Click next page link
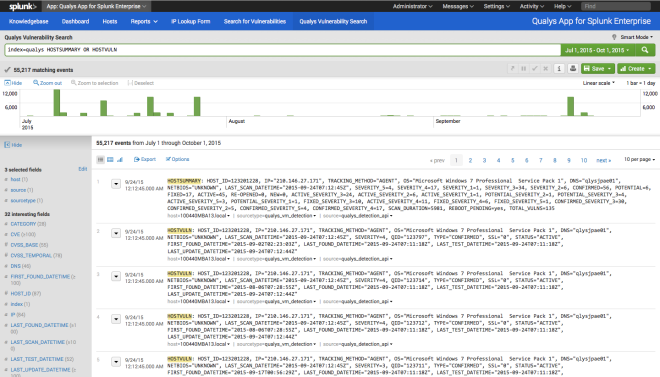The width and height of the screenshot is (660, 377). tap(603, 160)
